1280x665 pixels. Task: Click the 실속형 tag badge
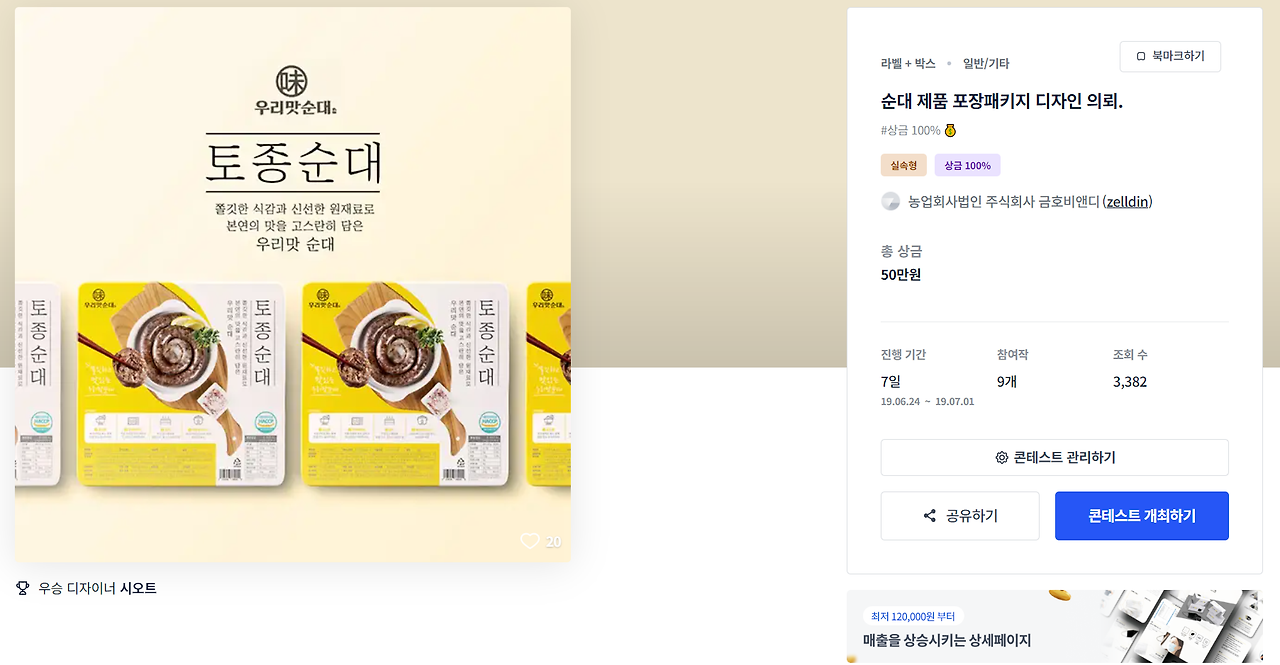904,165
